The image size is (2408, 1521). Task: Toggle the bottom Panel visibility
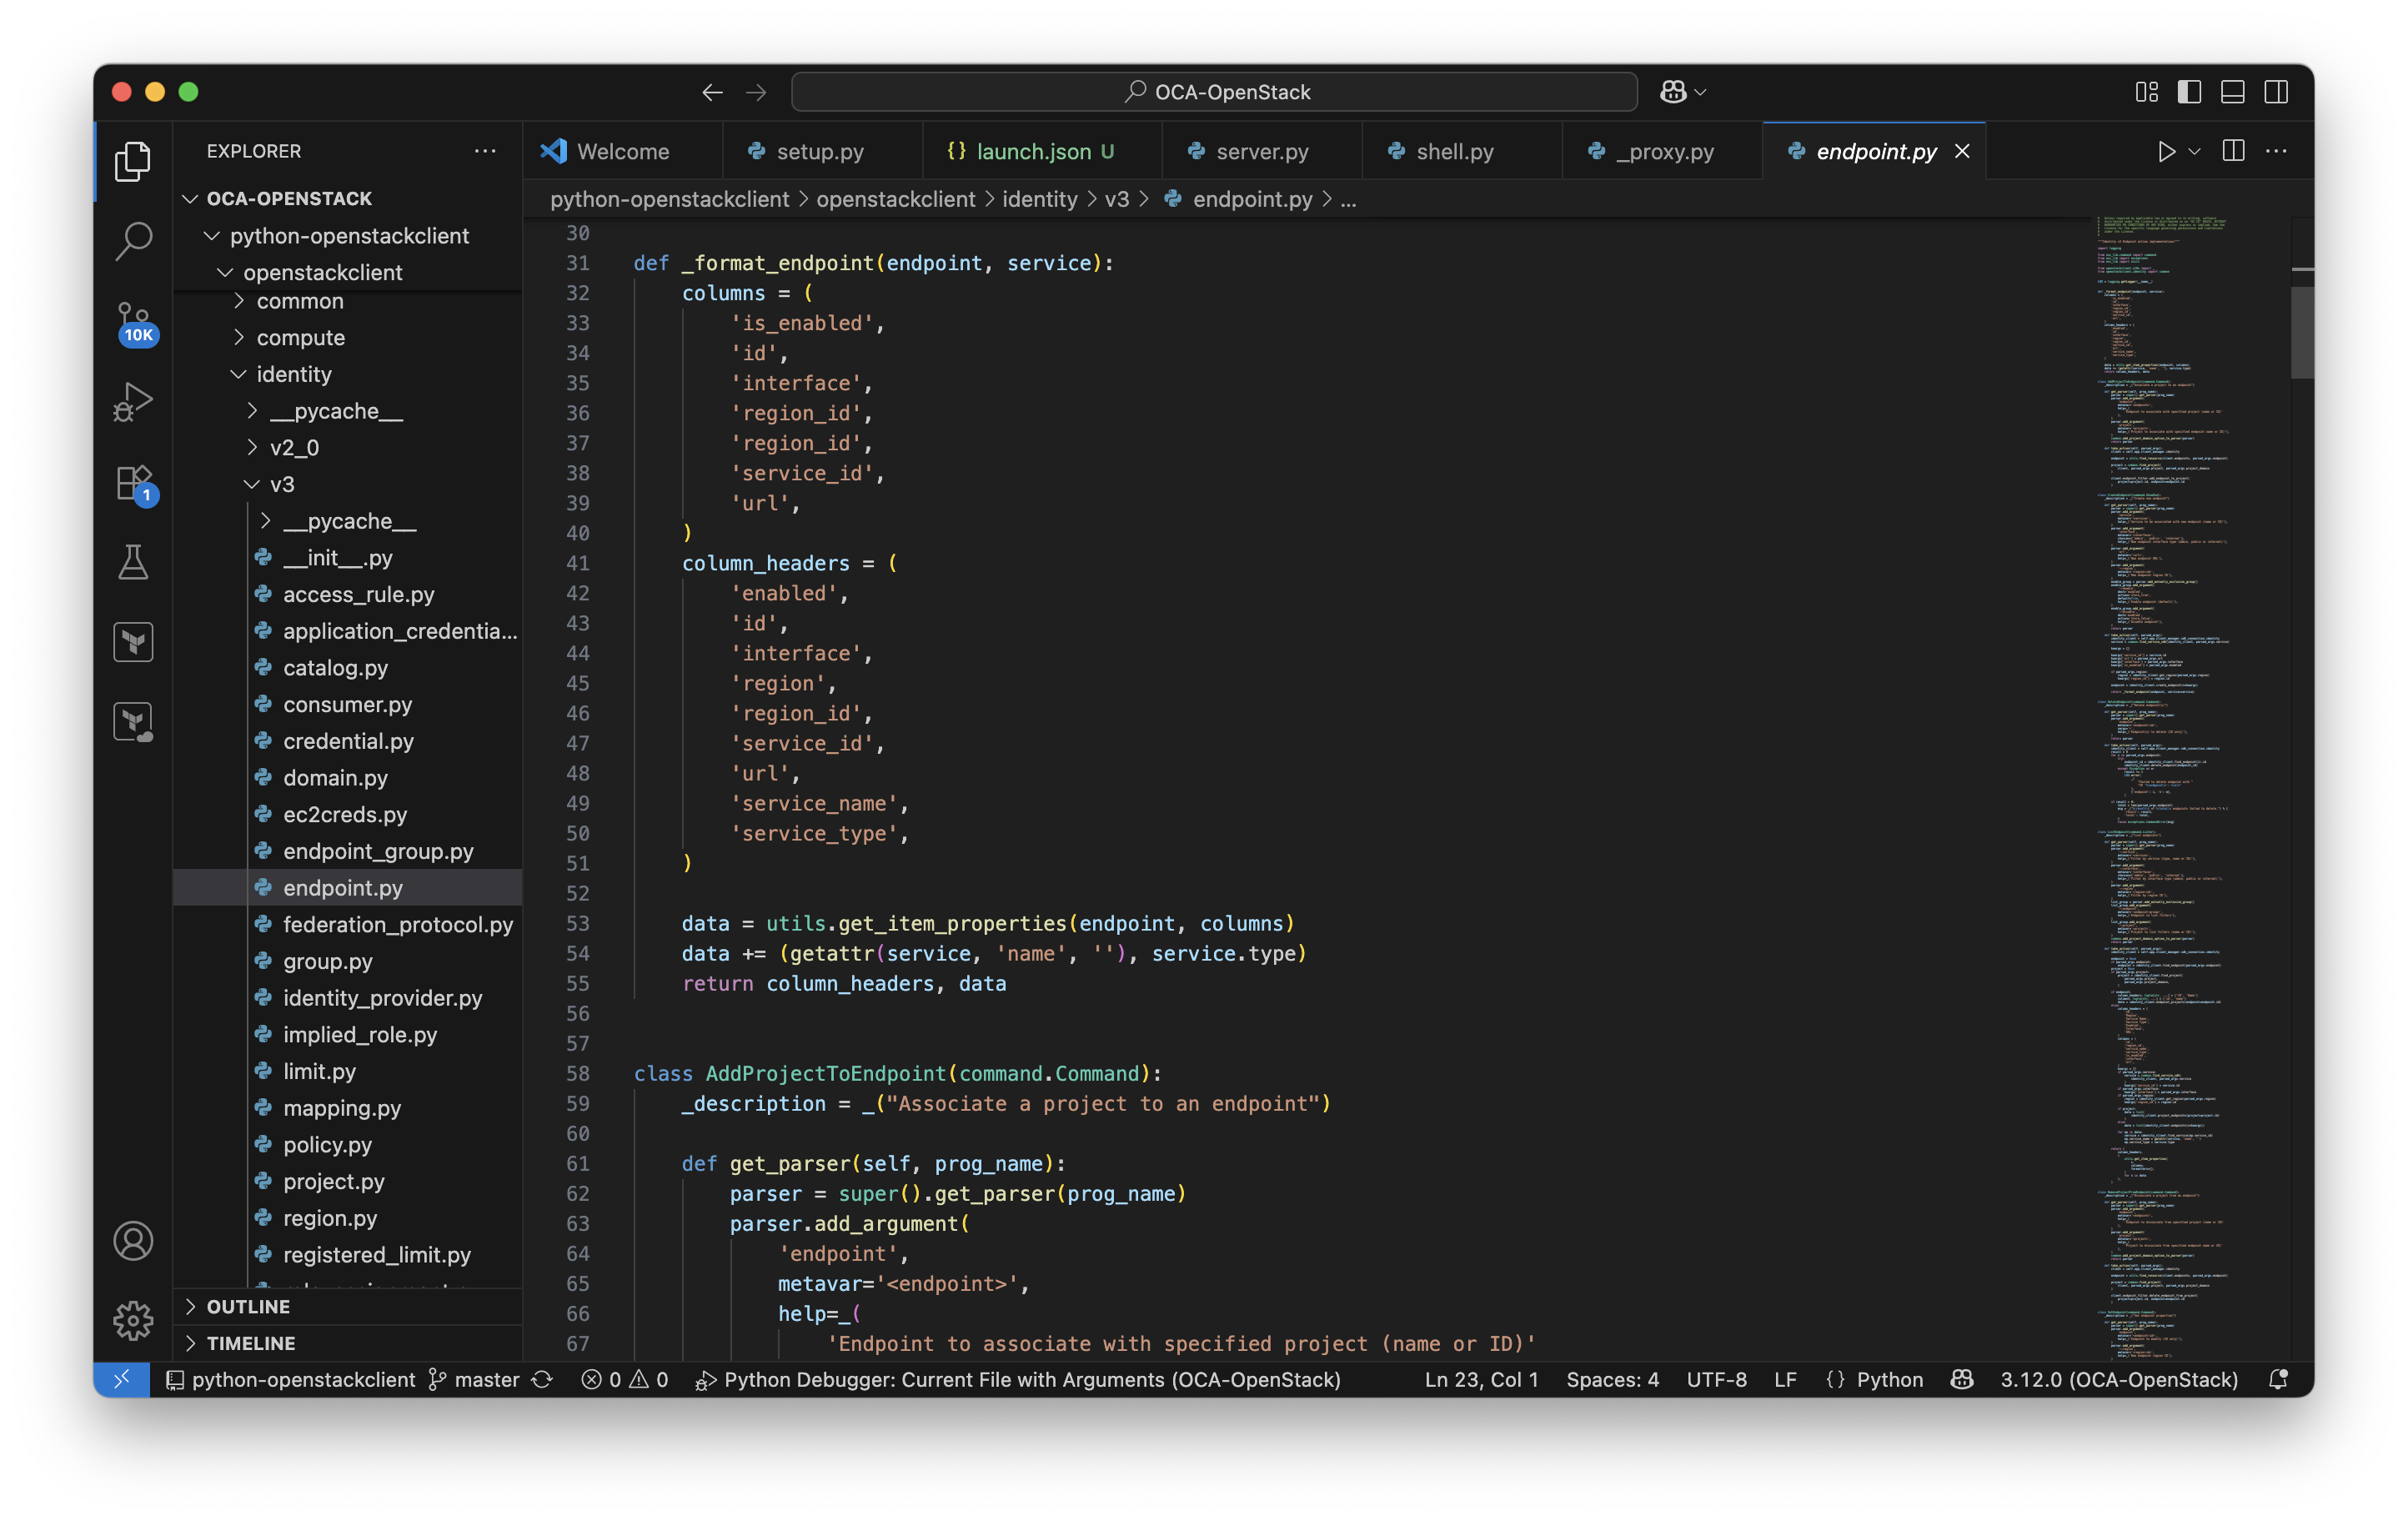pos(2232,92)
